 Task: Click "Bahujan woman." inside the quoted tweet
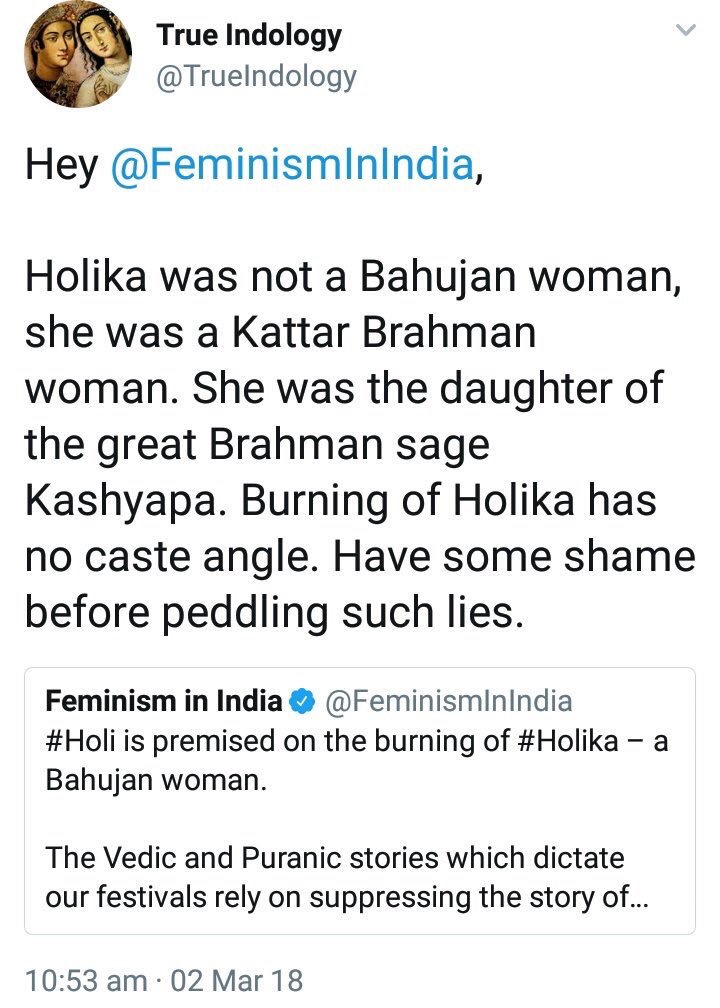[x=156, y=780]
